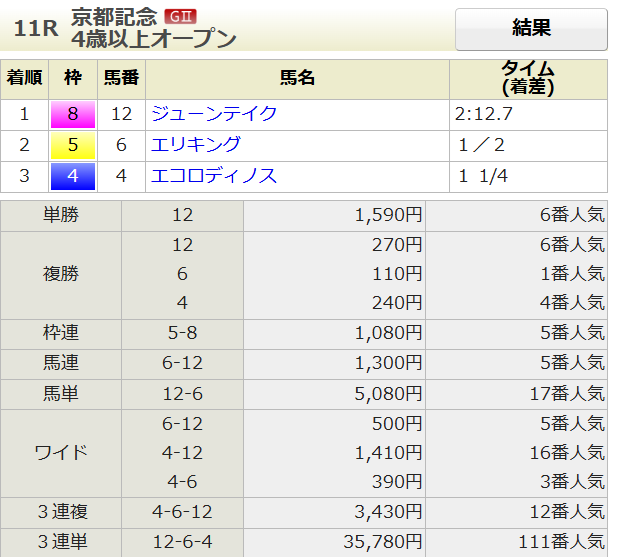
Task: Click the ワイド payout row label
Action: pos(62,453)
